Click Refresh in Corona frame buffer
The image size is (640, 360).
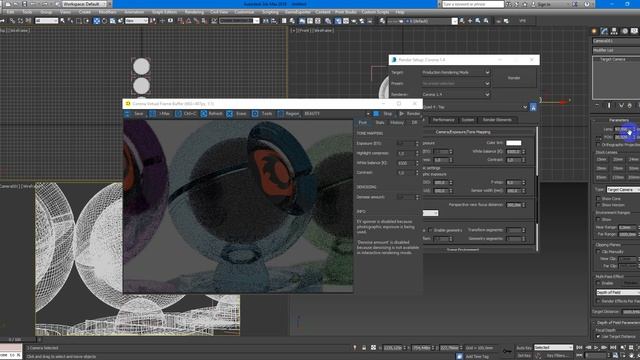click(x=212, y=114)
